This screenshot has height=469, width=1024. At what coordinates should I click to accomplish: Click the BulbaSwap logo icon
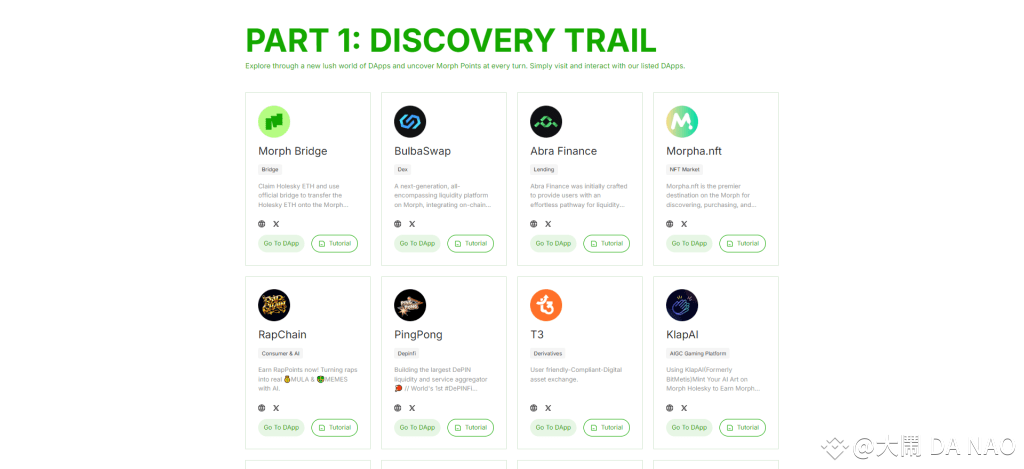point(410,121)
